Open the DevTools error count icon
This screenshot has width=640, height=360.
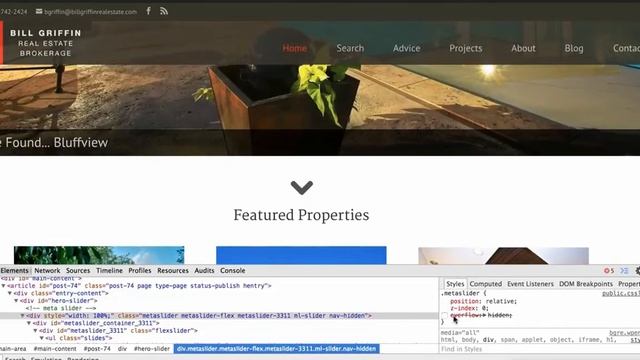[609, 271]
